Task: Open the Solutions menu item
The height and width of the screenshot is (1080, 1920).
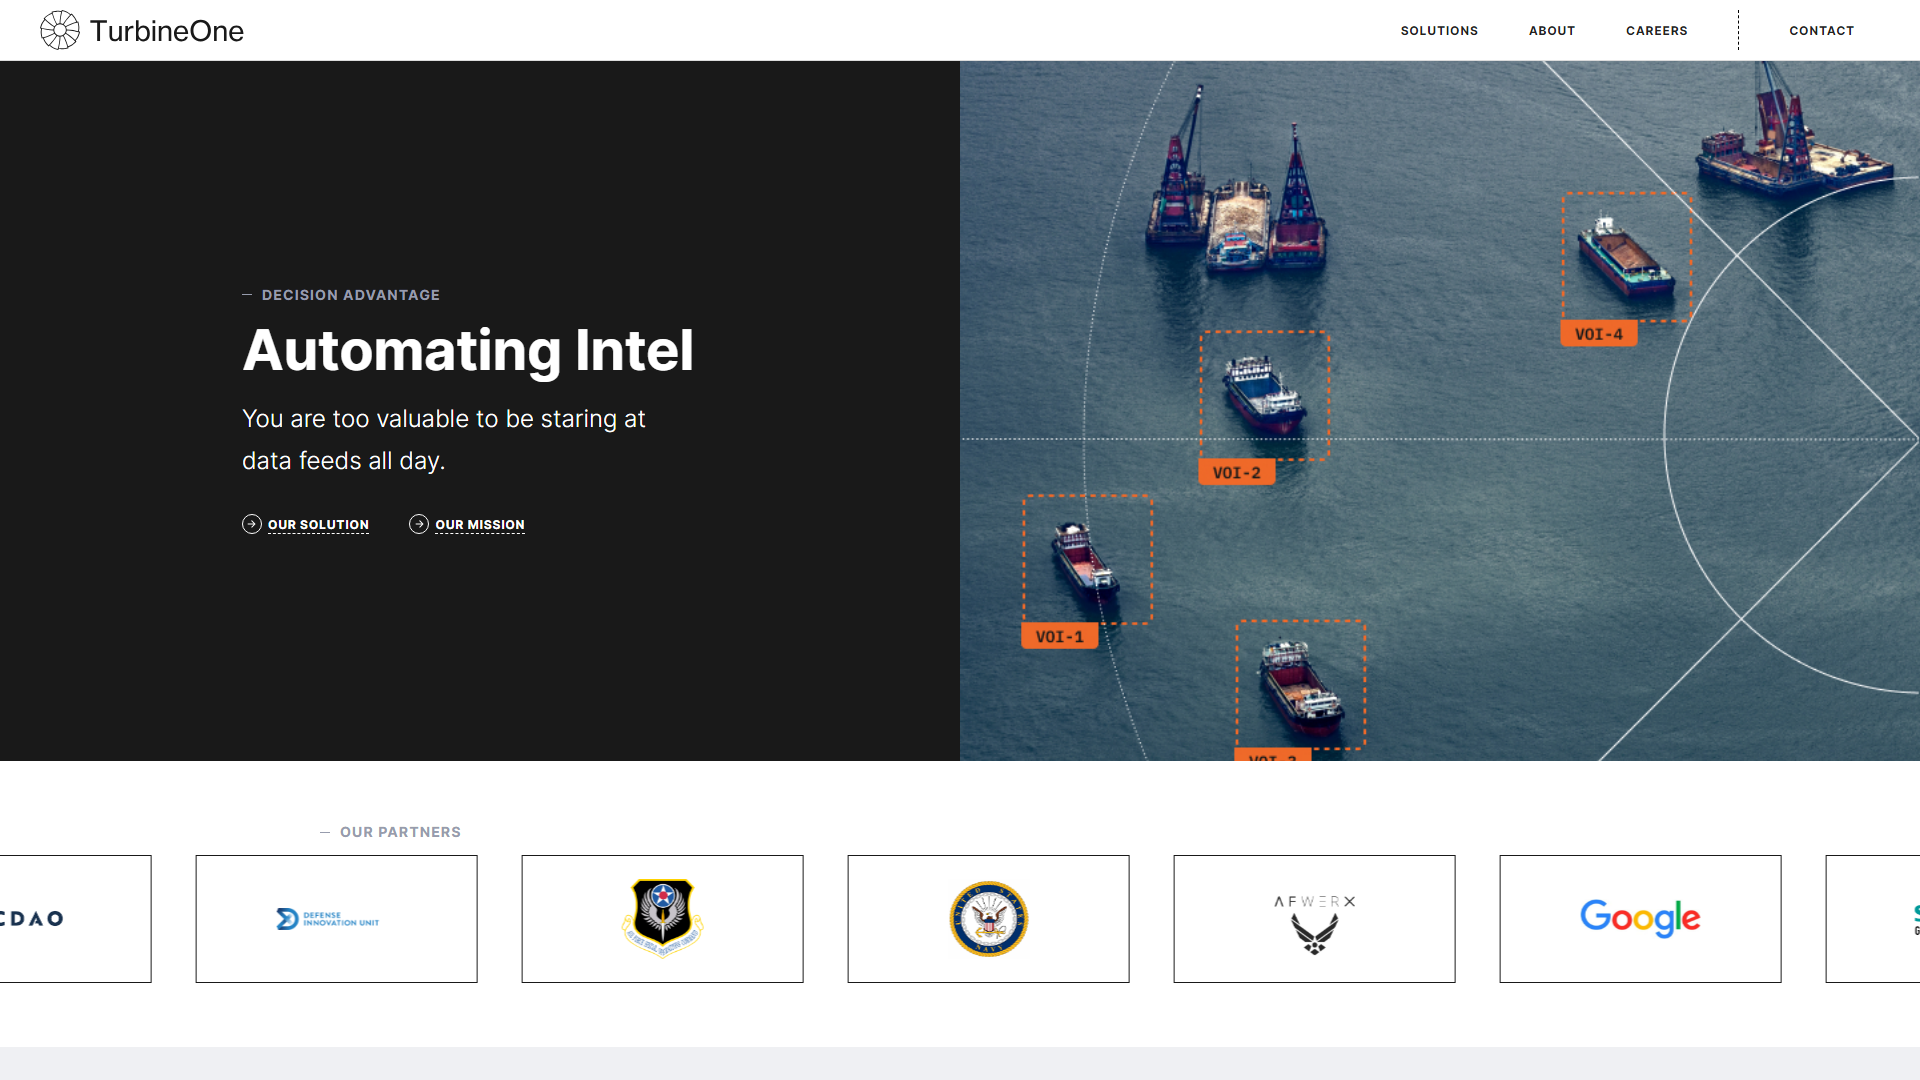Action: [x=1439, y=31]
